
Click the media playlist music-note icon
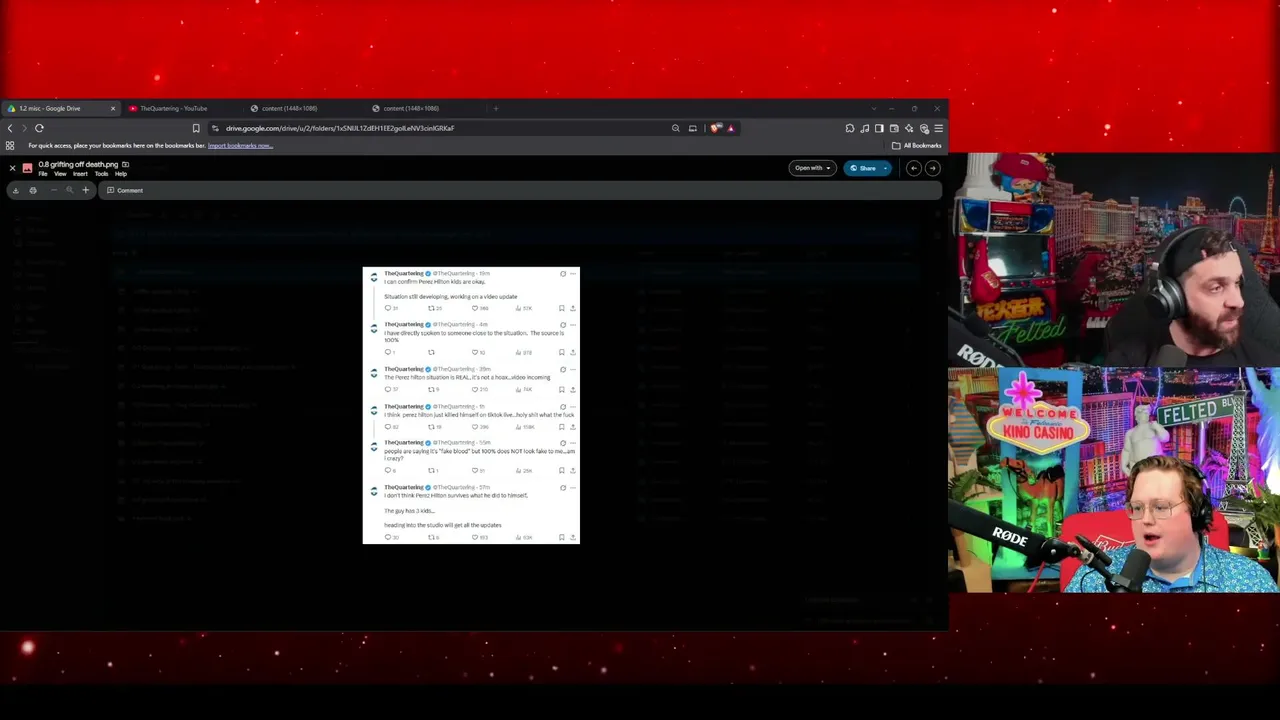click(x=865, y=128)
